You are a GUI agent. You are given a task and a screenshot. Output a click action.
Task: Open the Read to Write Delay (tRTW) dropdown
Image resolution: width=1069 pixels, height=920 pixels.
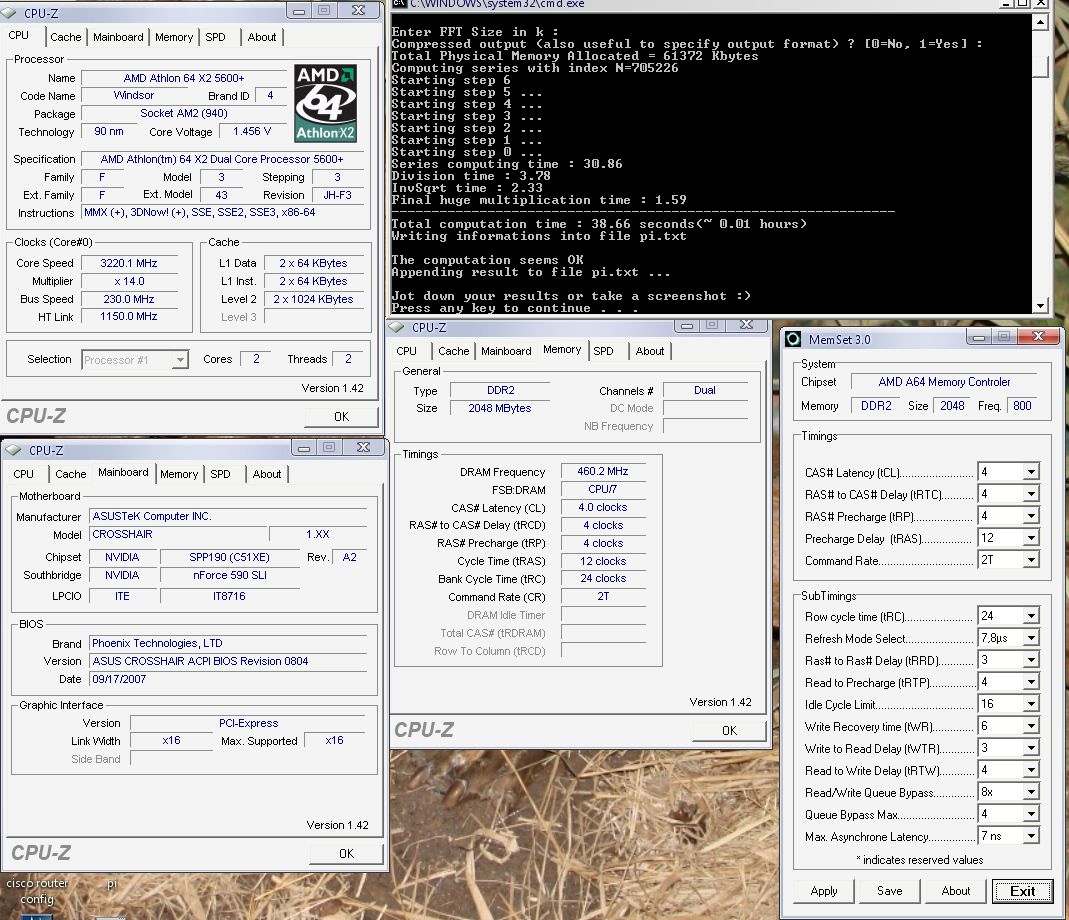tap(1031, 770)
